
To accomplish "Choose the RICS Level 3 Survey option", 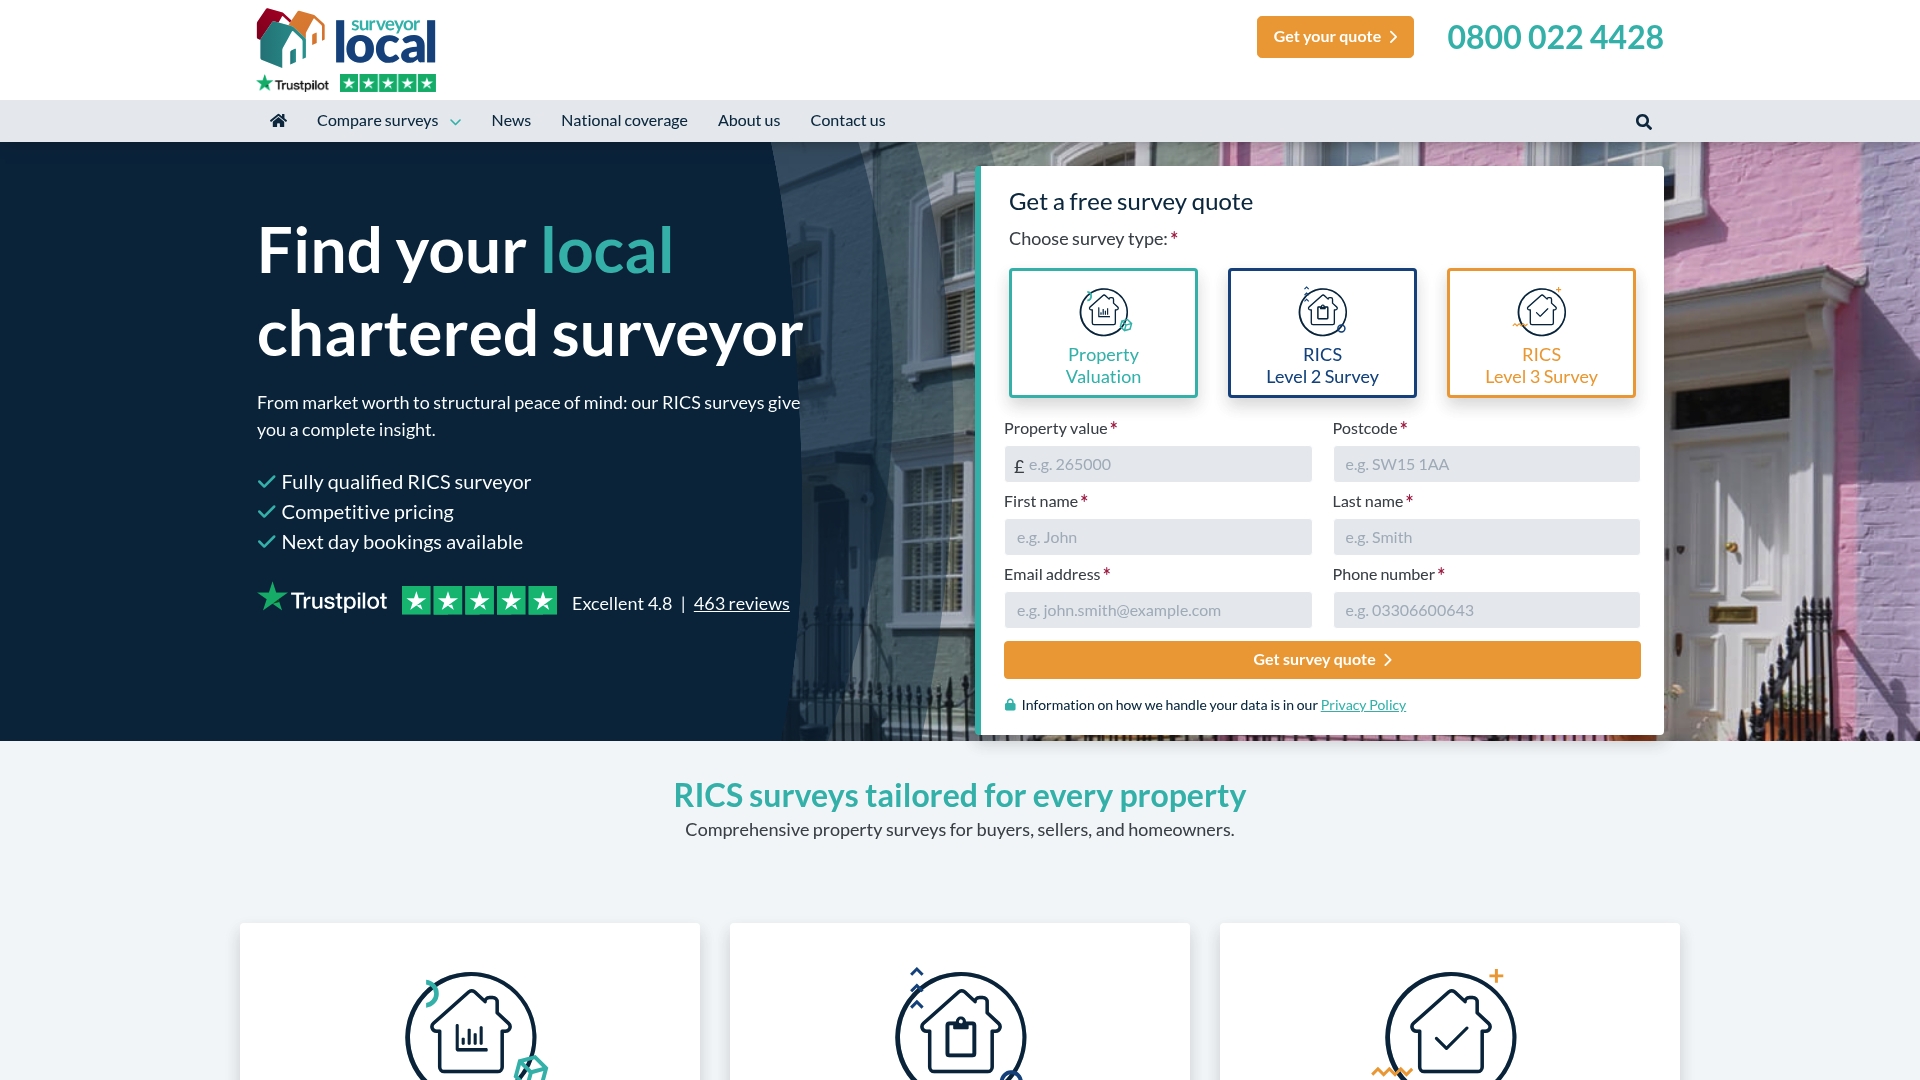I will (x=1541, y=333).
